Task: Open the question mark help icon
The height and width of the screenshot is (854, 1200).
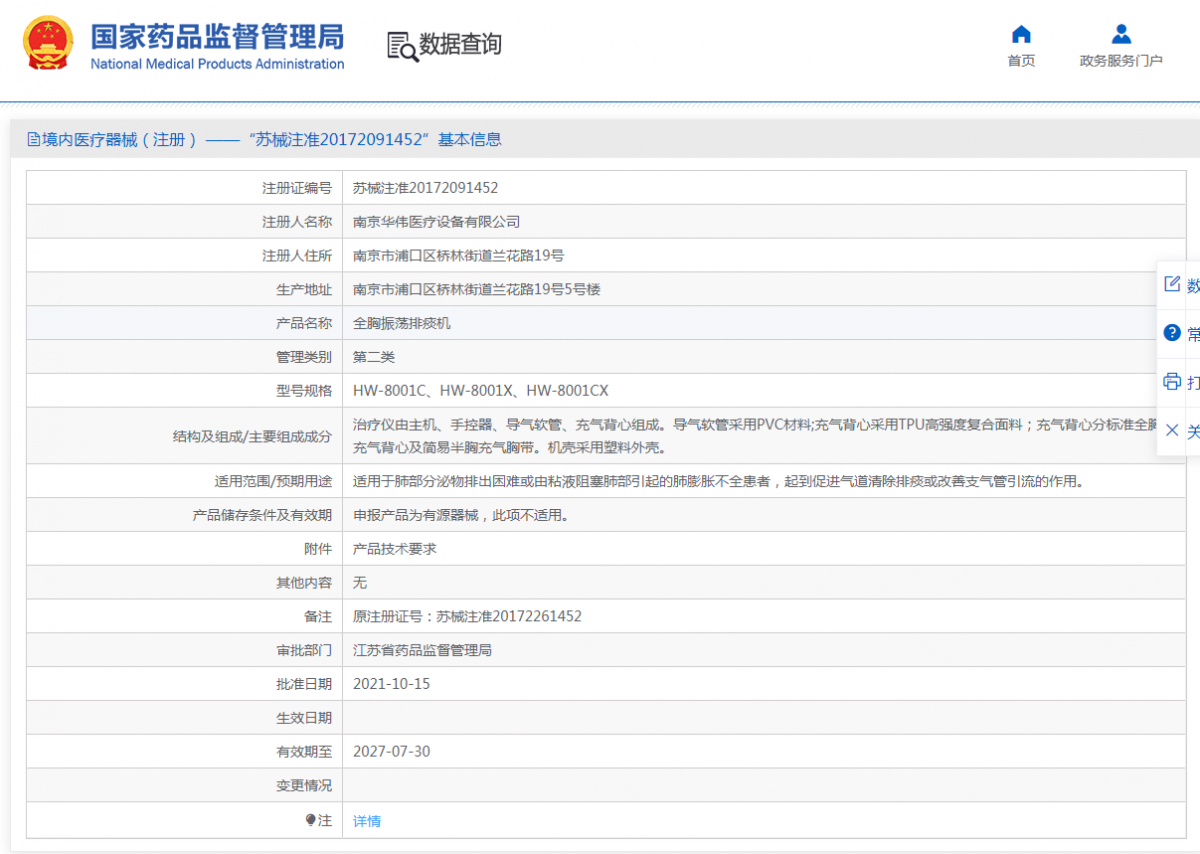Action: [1172, 333]
